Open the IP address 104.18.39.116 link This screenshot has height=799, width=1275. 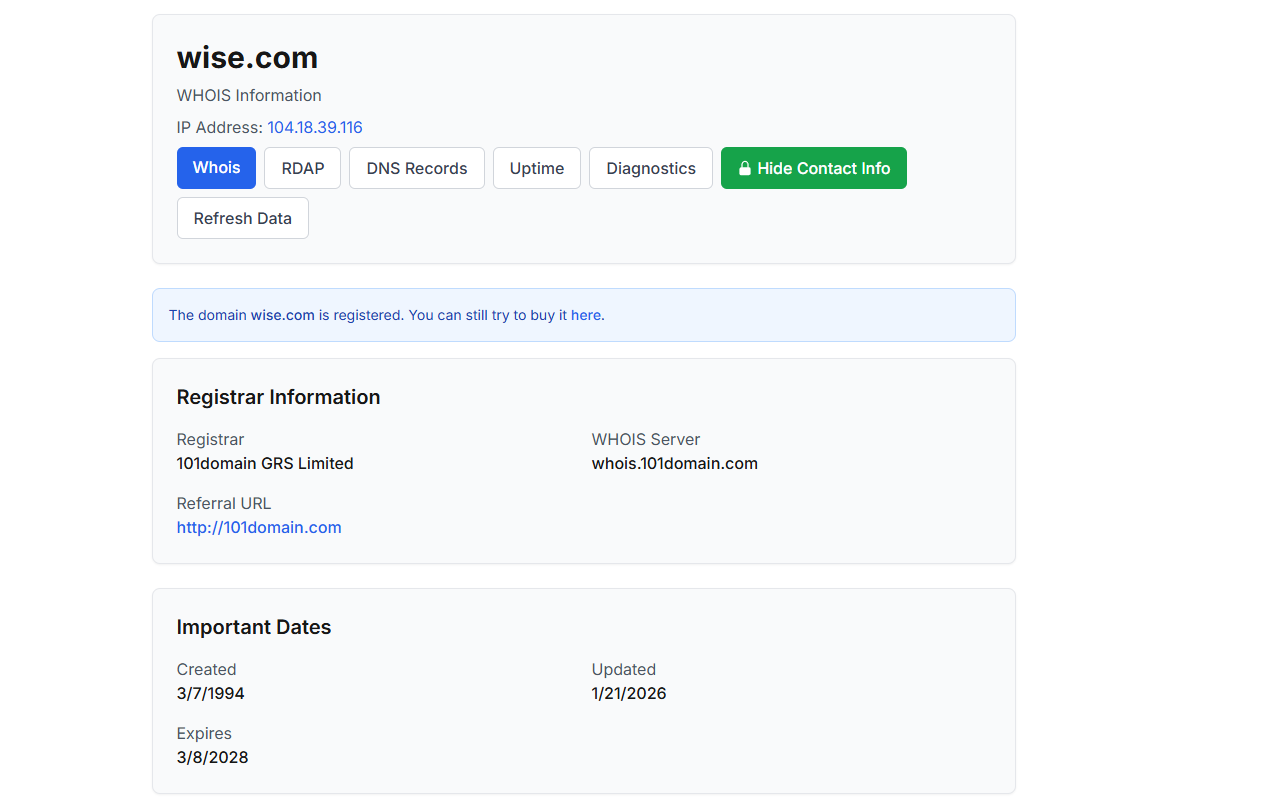[314, 127]
